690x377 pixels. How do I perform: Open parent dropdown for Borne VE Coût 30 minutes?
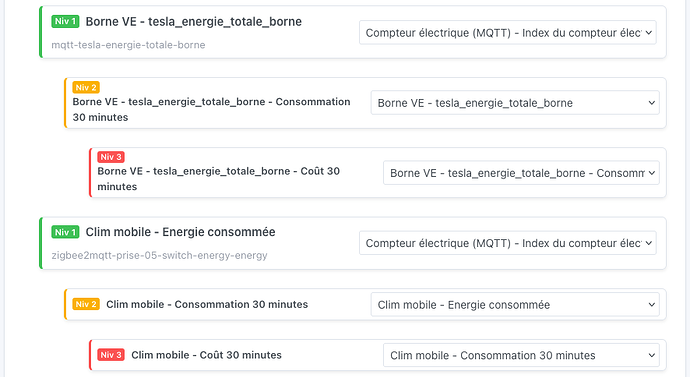tap(521, 172)
